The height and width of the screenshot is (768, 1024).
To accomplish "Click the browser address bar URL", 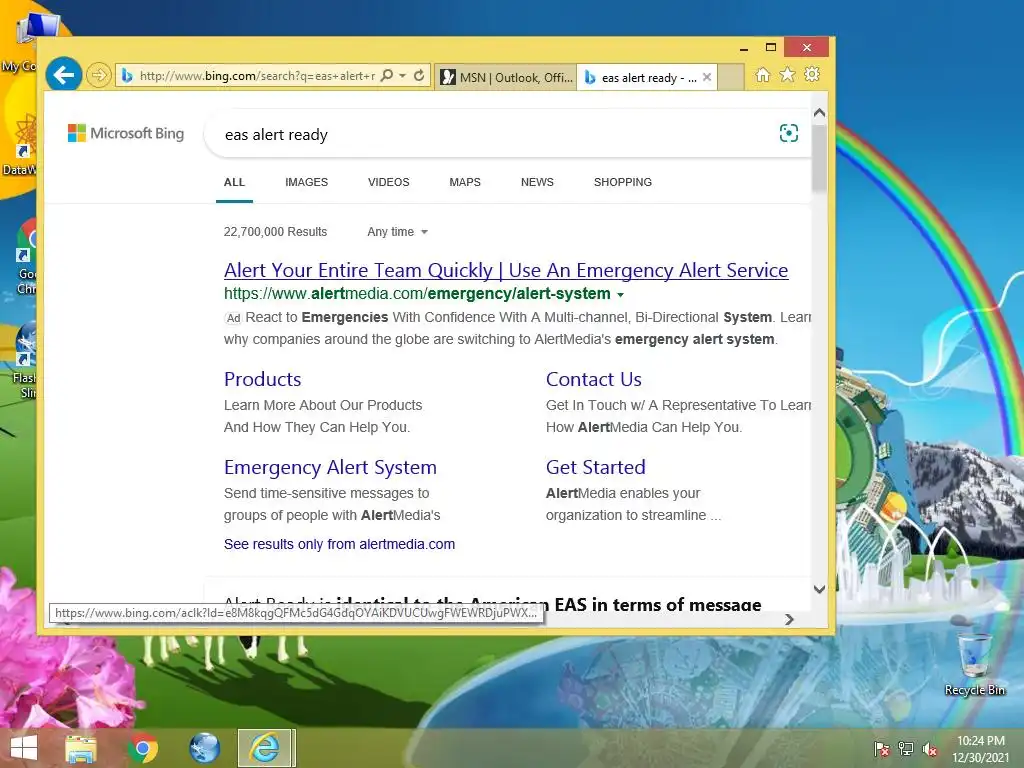I will [x=257, y=76].
